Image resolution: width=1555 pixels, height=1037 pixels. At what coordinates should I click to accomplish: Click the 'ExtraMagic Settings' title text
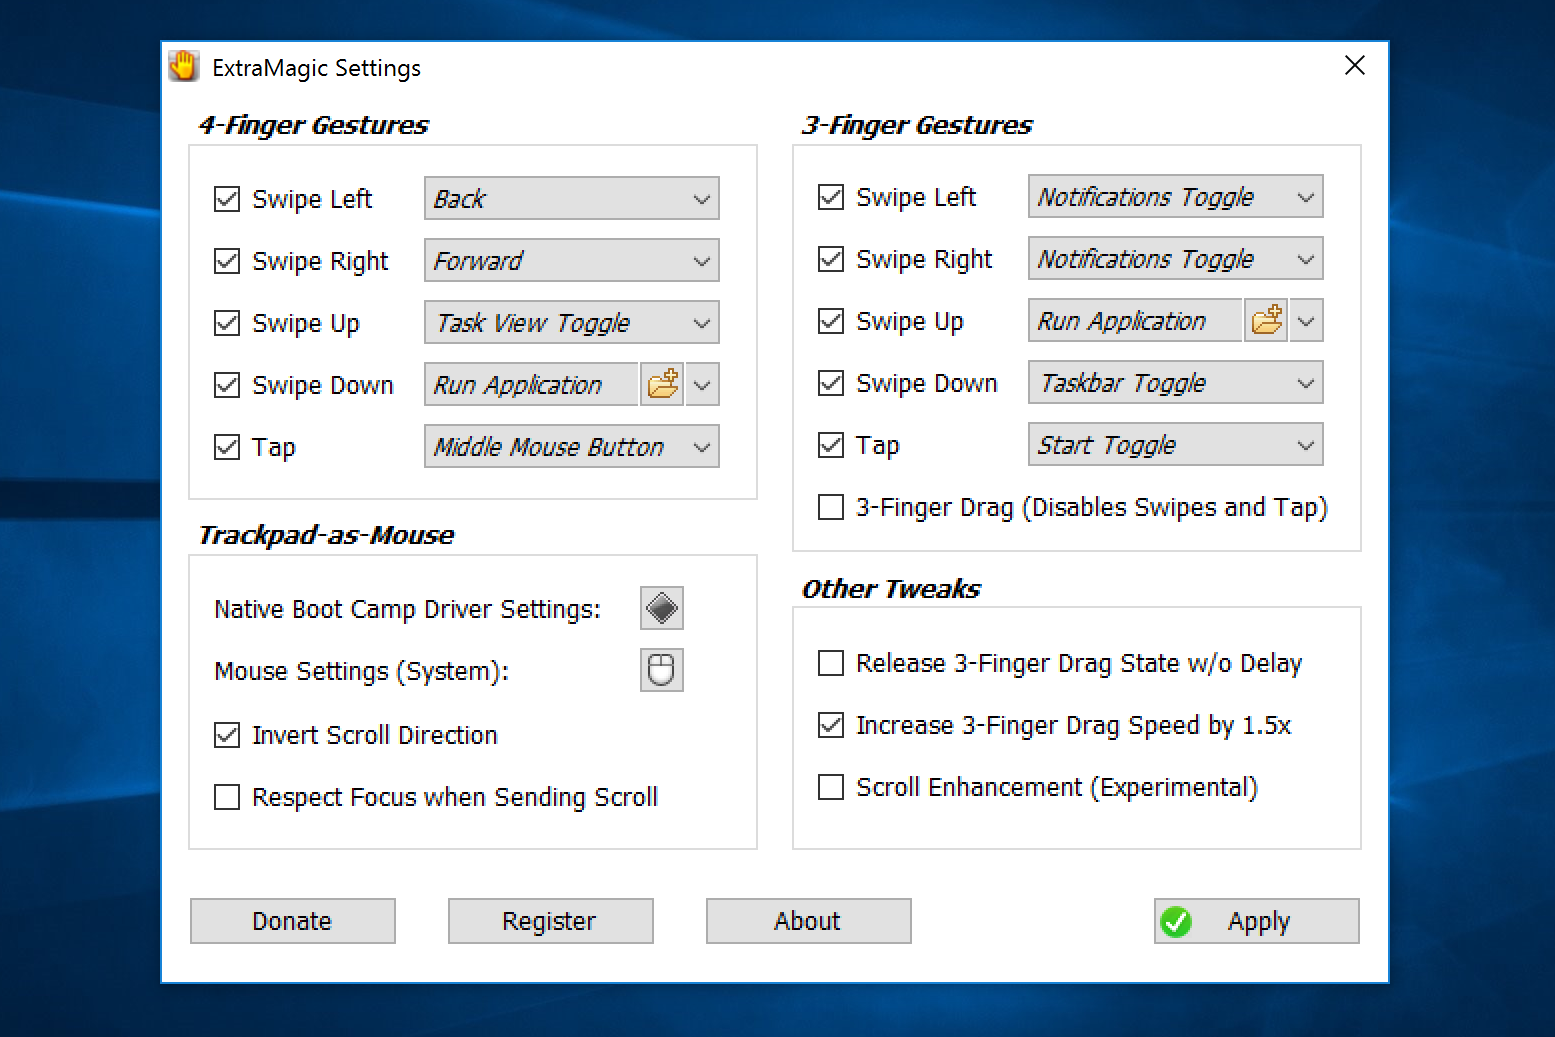pyautogui.click(x=316, y=68)
